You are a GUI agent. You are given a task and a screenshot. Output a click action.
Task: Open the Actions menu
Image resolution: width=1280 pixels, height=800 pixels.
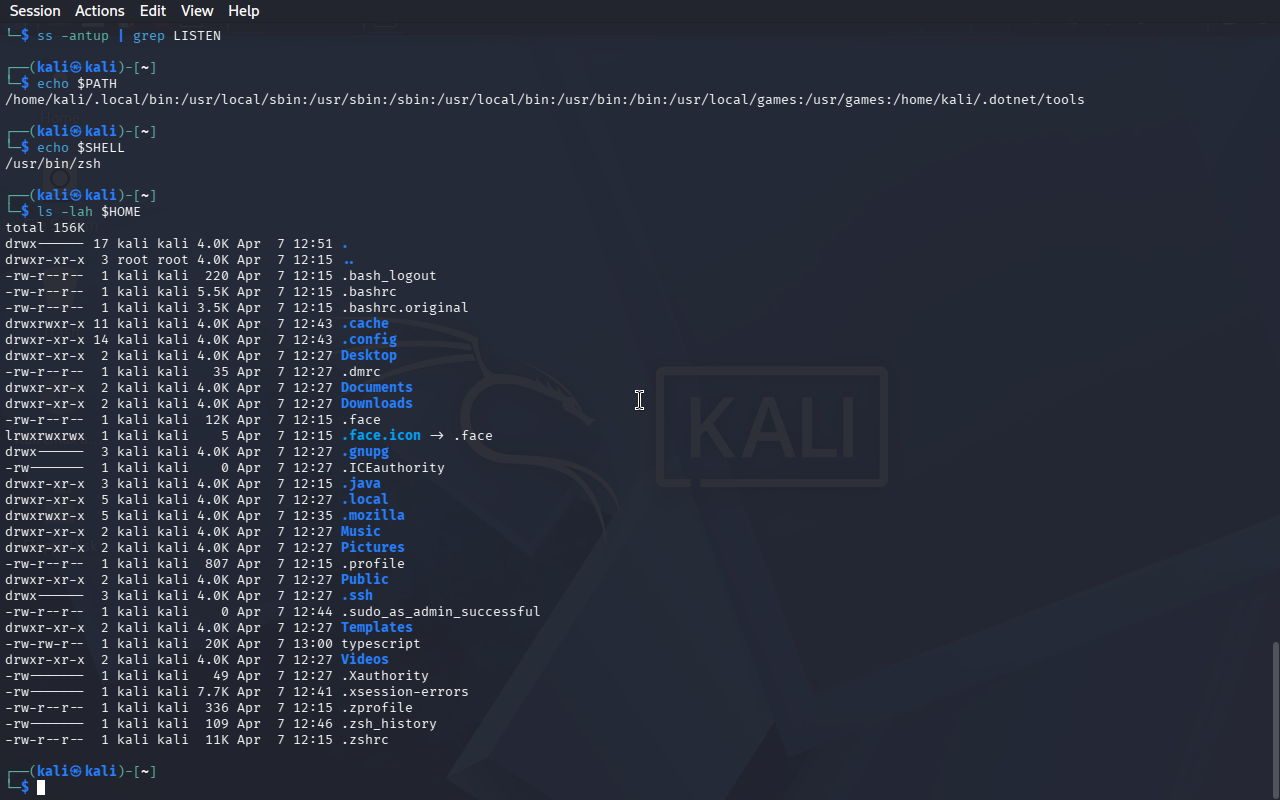[100, 11]
